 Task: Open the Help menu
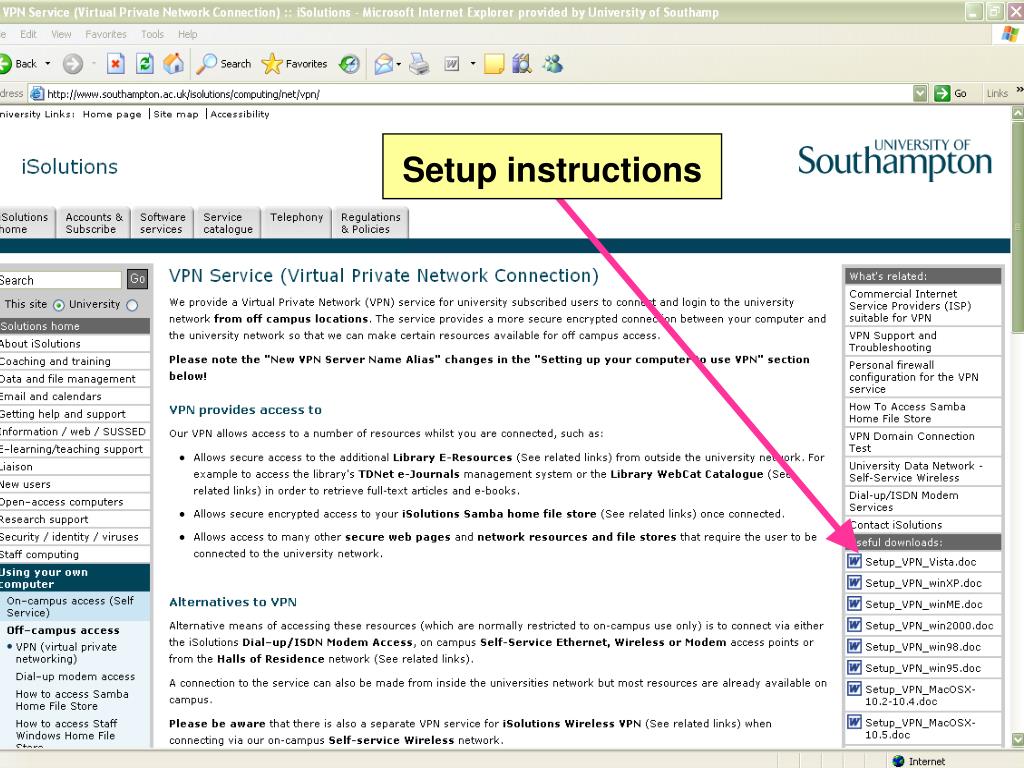pyautogui.click(x=187, y=34)
